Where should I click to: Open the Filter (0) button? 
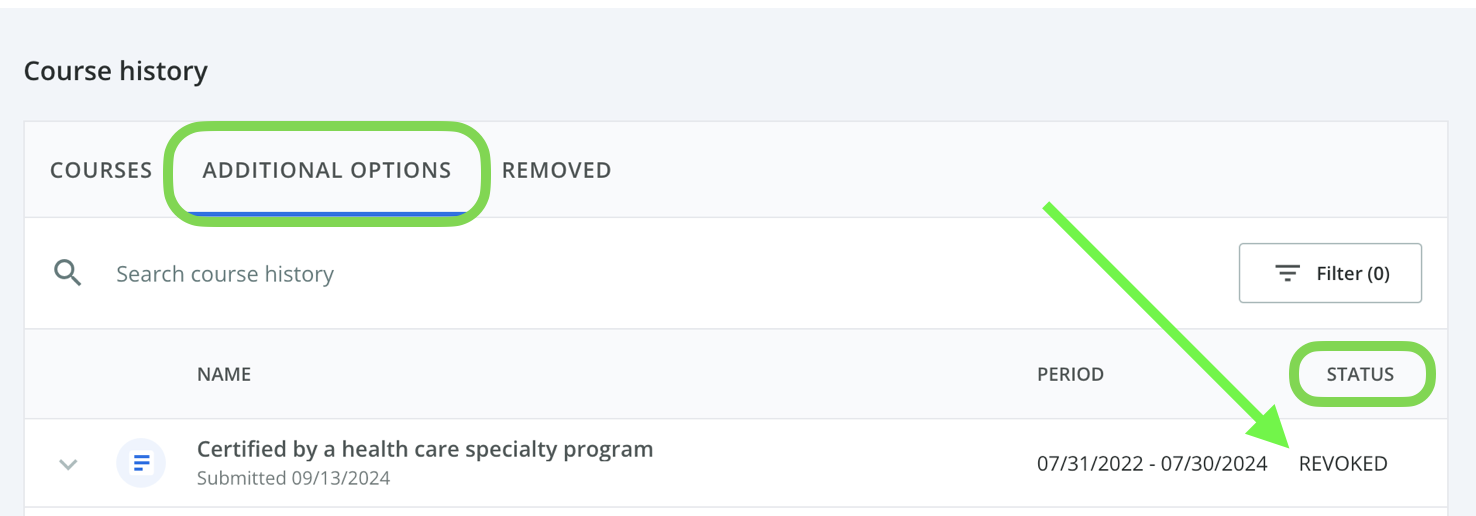coord(1330,273)
